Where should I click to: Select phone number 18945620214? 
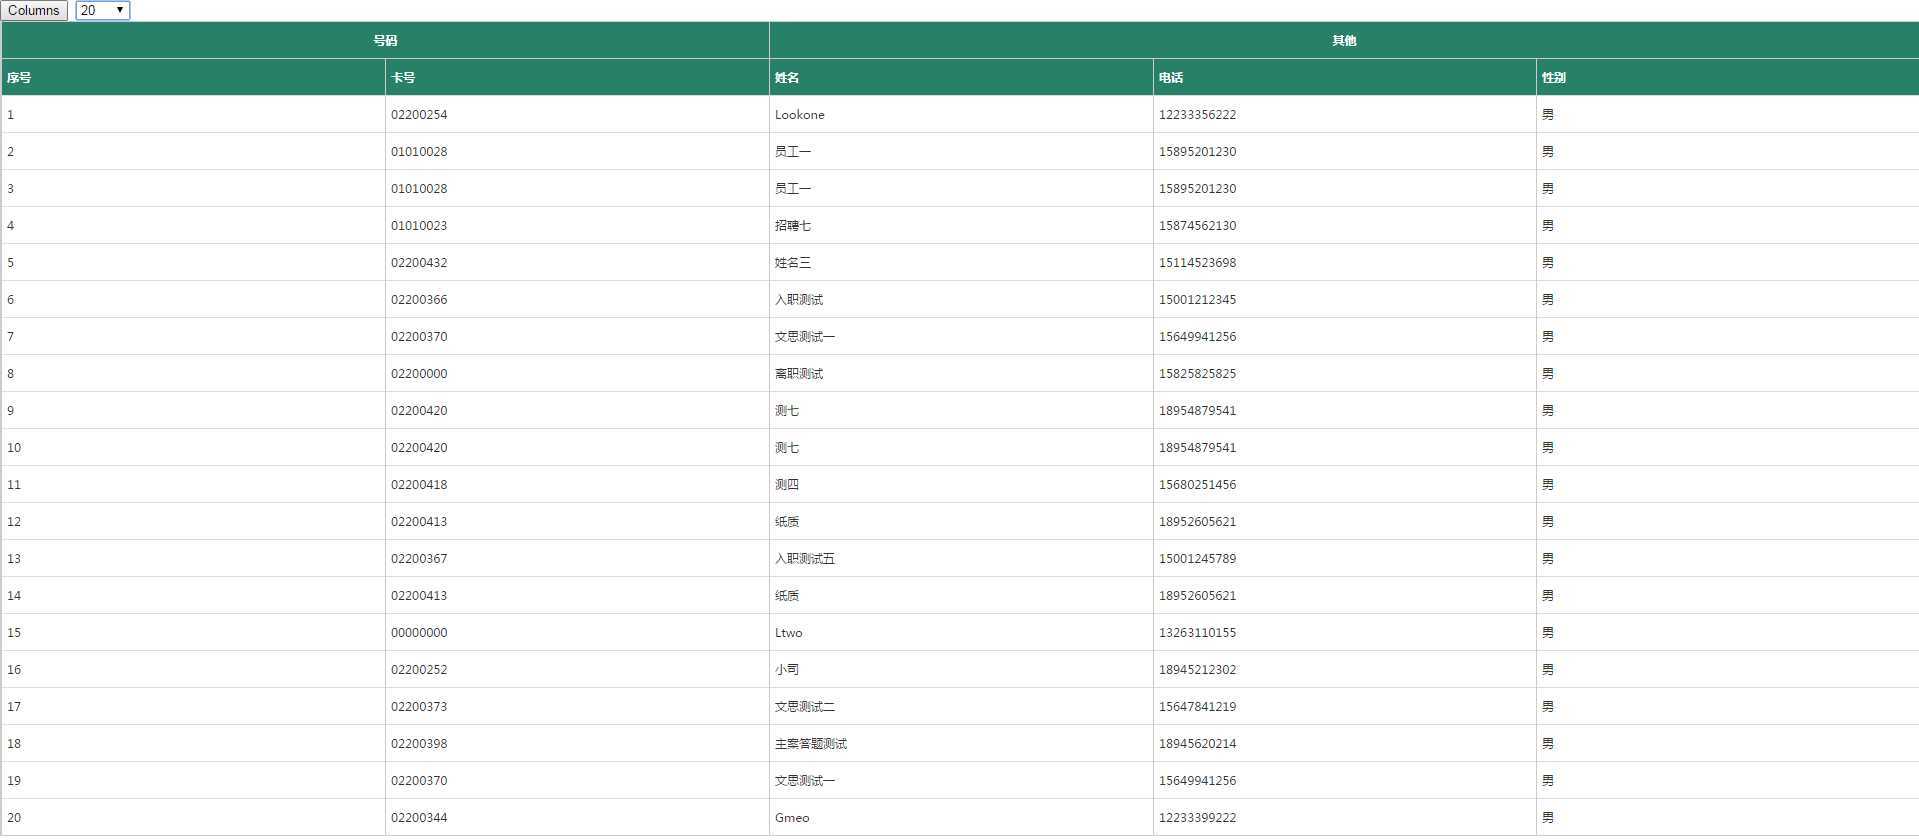(x=1197, y=744)
